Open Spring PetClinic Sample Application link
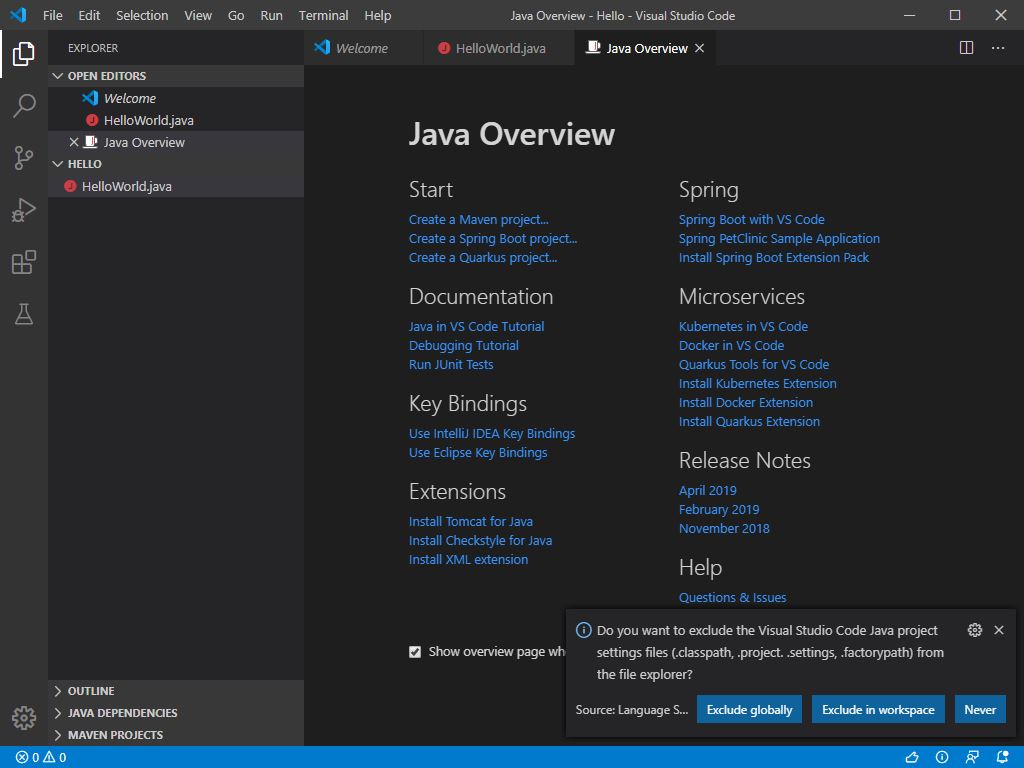Image resolution: width=1024 pixels, height=768 pixels. 778,238
